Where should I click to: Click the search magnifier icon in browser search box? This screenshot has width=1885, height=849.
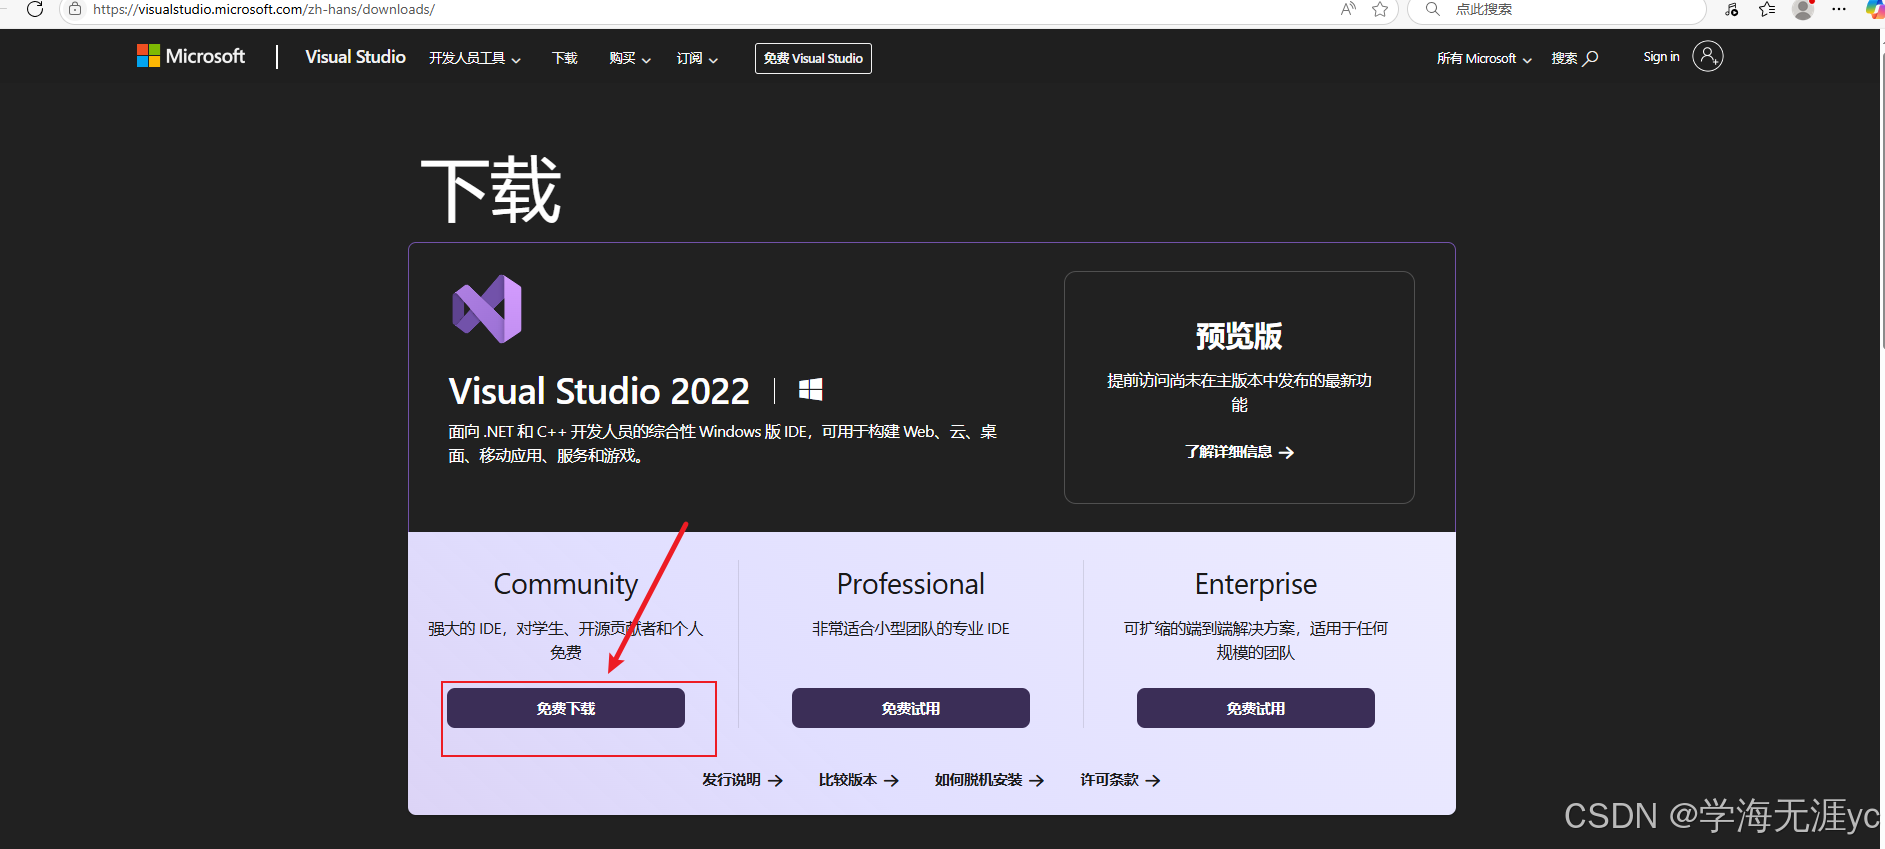tap(1433, 9)
